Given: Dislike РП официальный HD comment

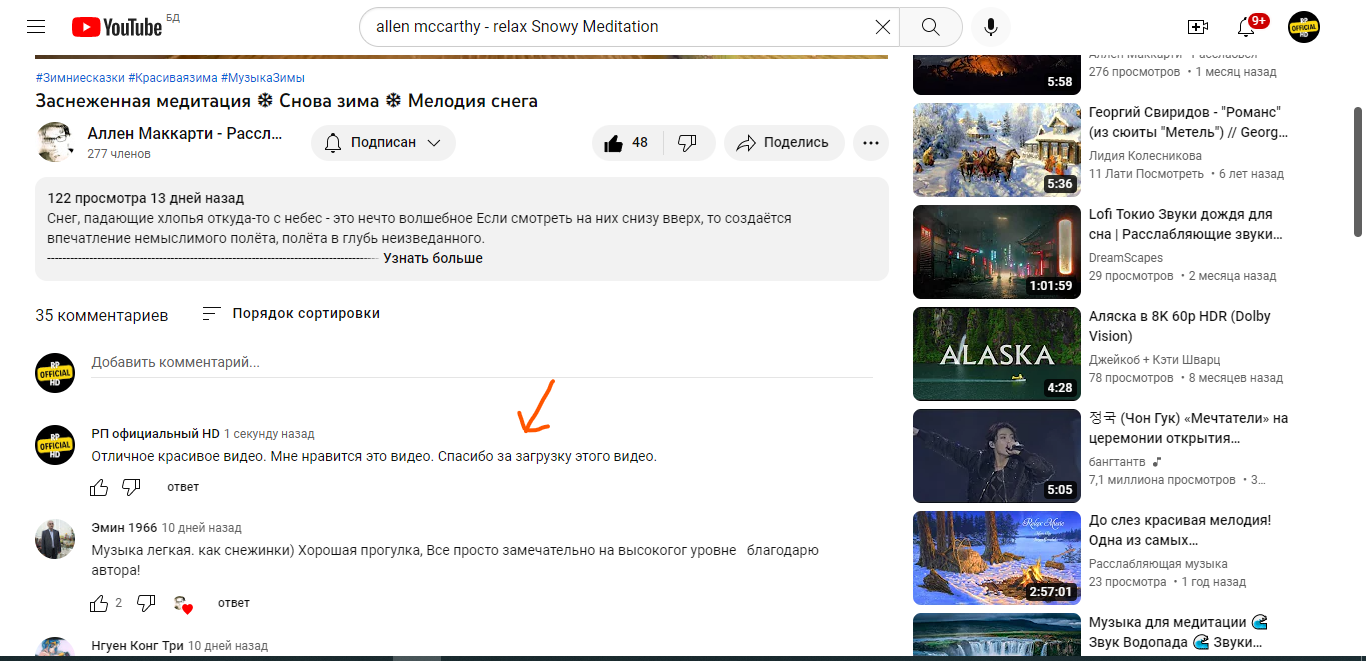Looking at the screenshot, I should coord(131,487).
